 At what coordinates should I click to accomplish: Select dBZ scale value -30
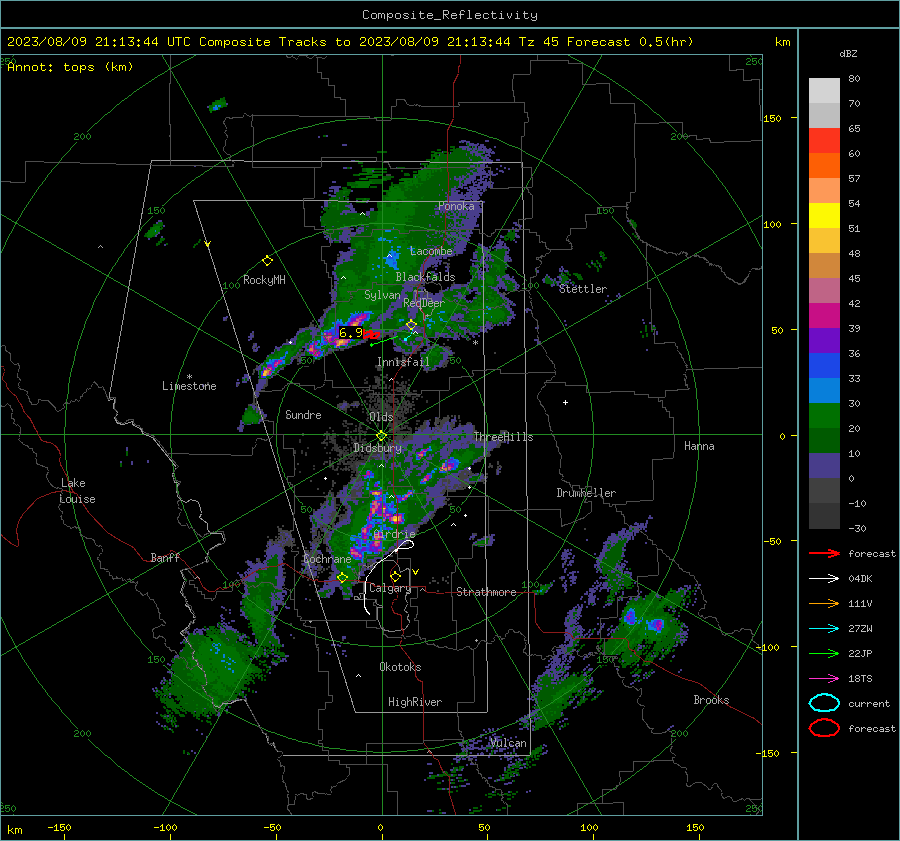pyautogui.click(x=857, y=528)
